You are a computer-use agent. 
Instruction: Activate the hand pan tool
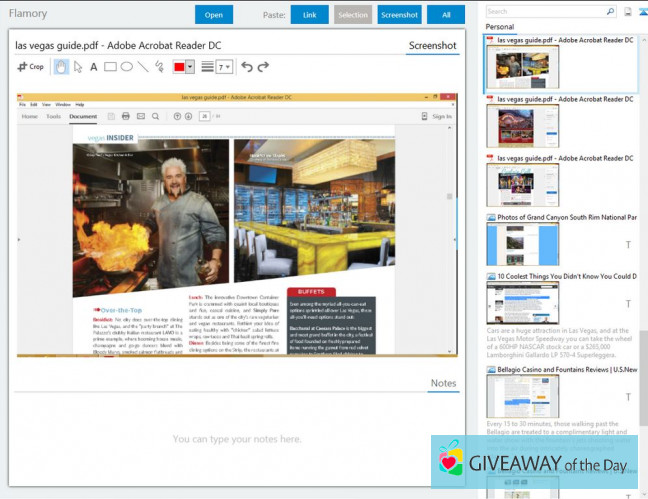[x=60, y=67]
